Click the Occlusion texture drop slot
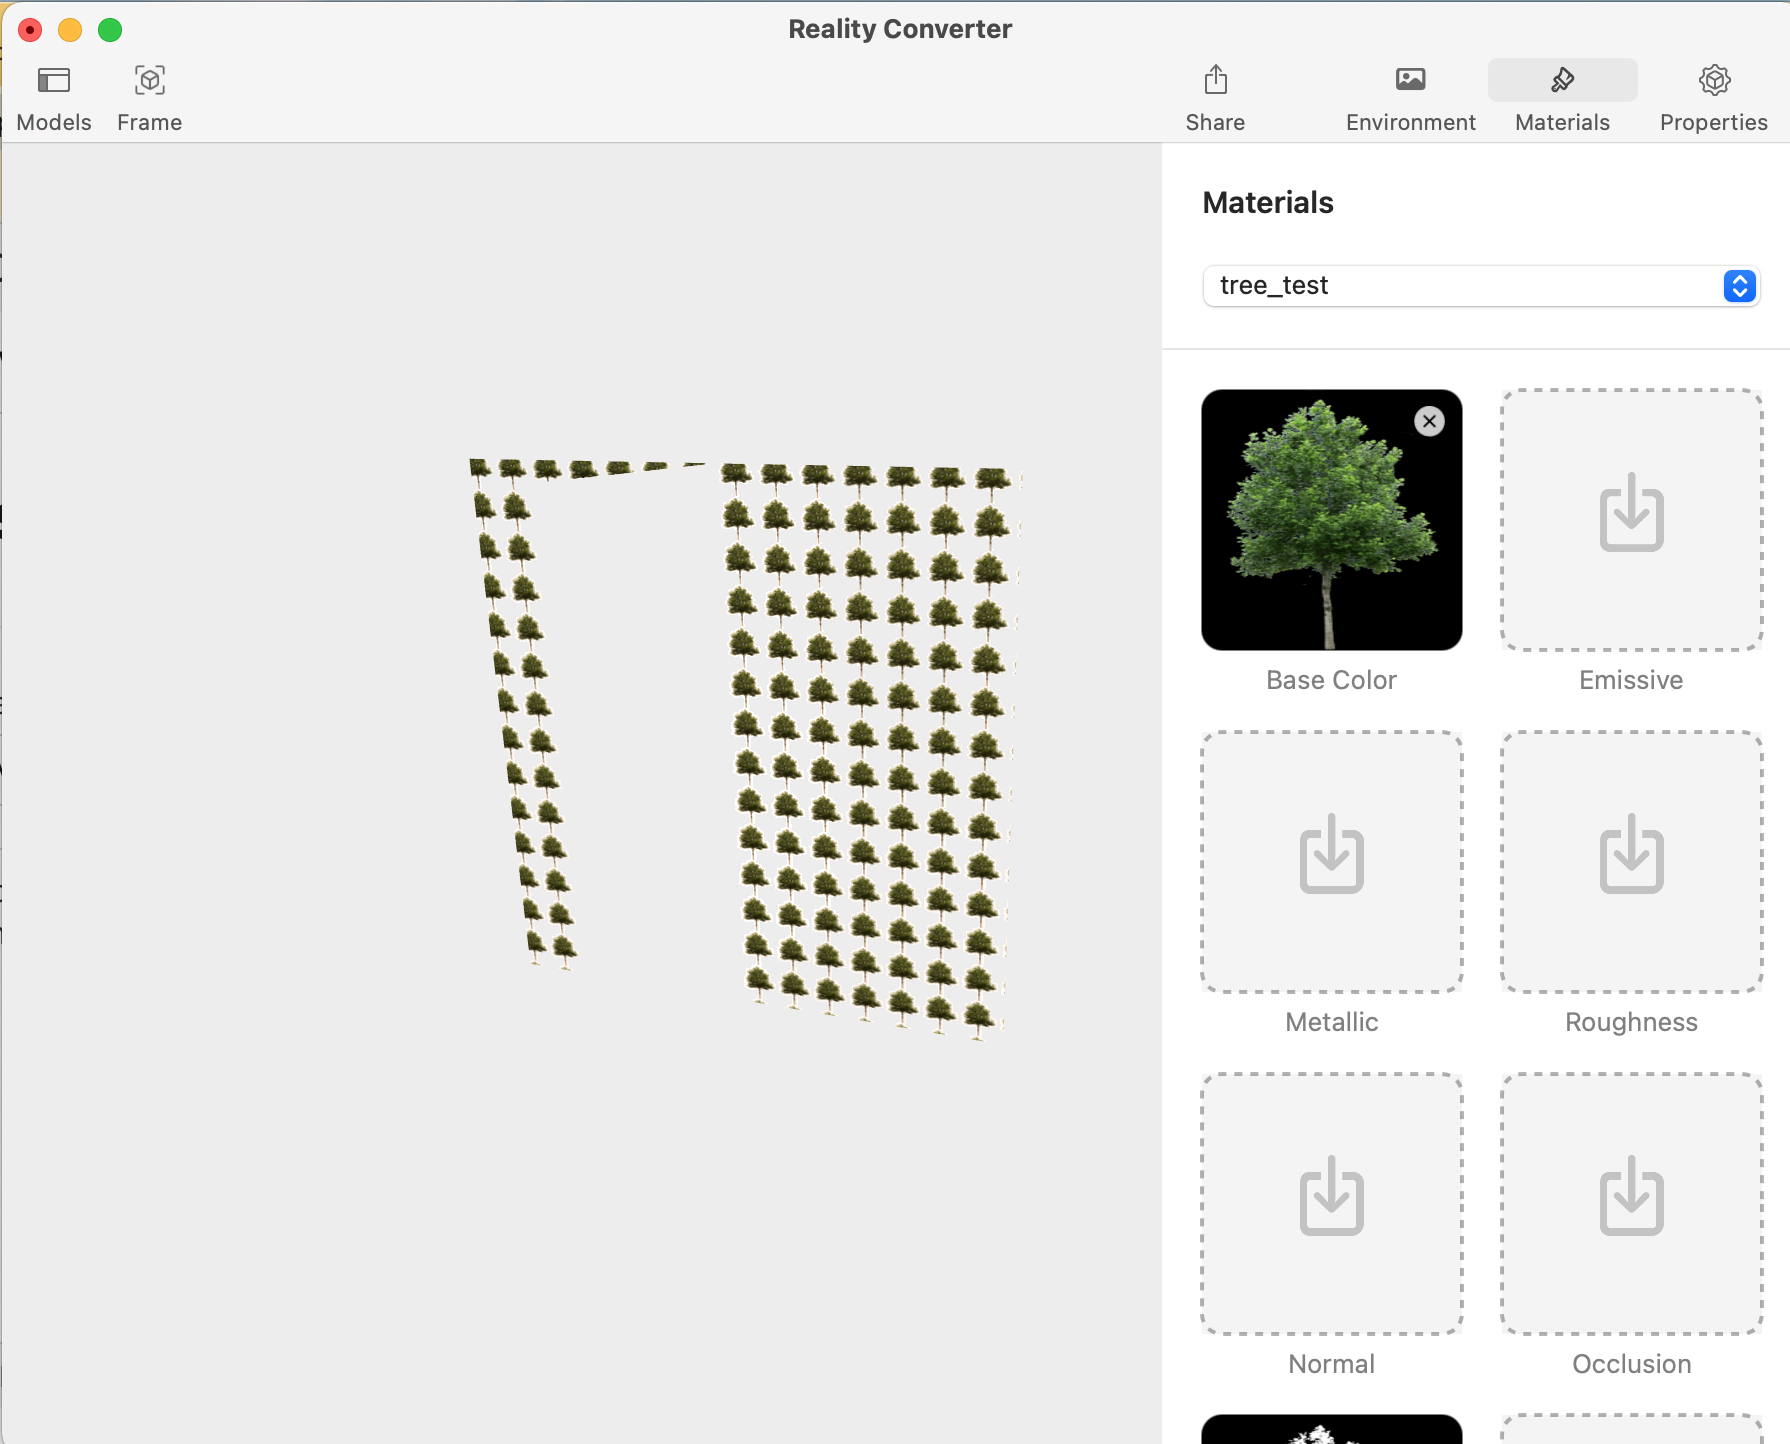This screenshot has height=1444, width=1790. tap(1631, 1204)
